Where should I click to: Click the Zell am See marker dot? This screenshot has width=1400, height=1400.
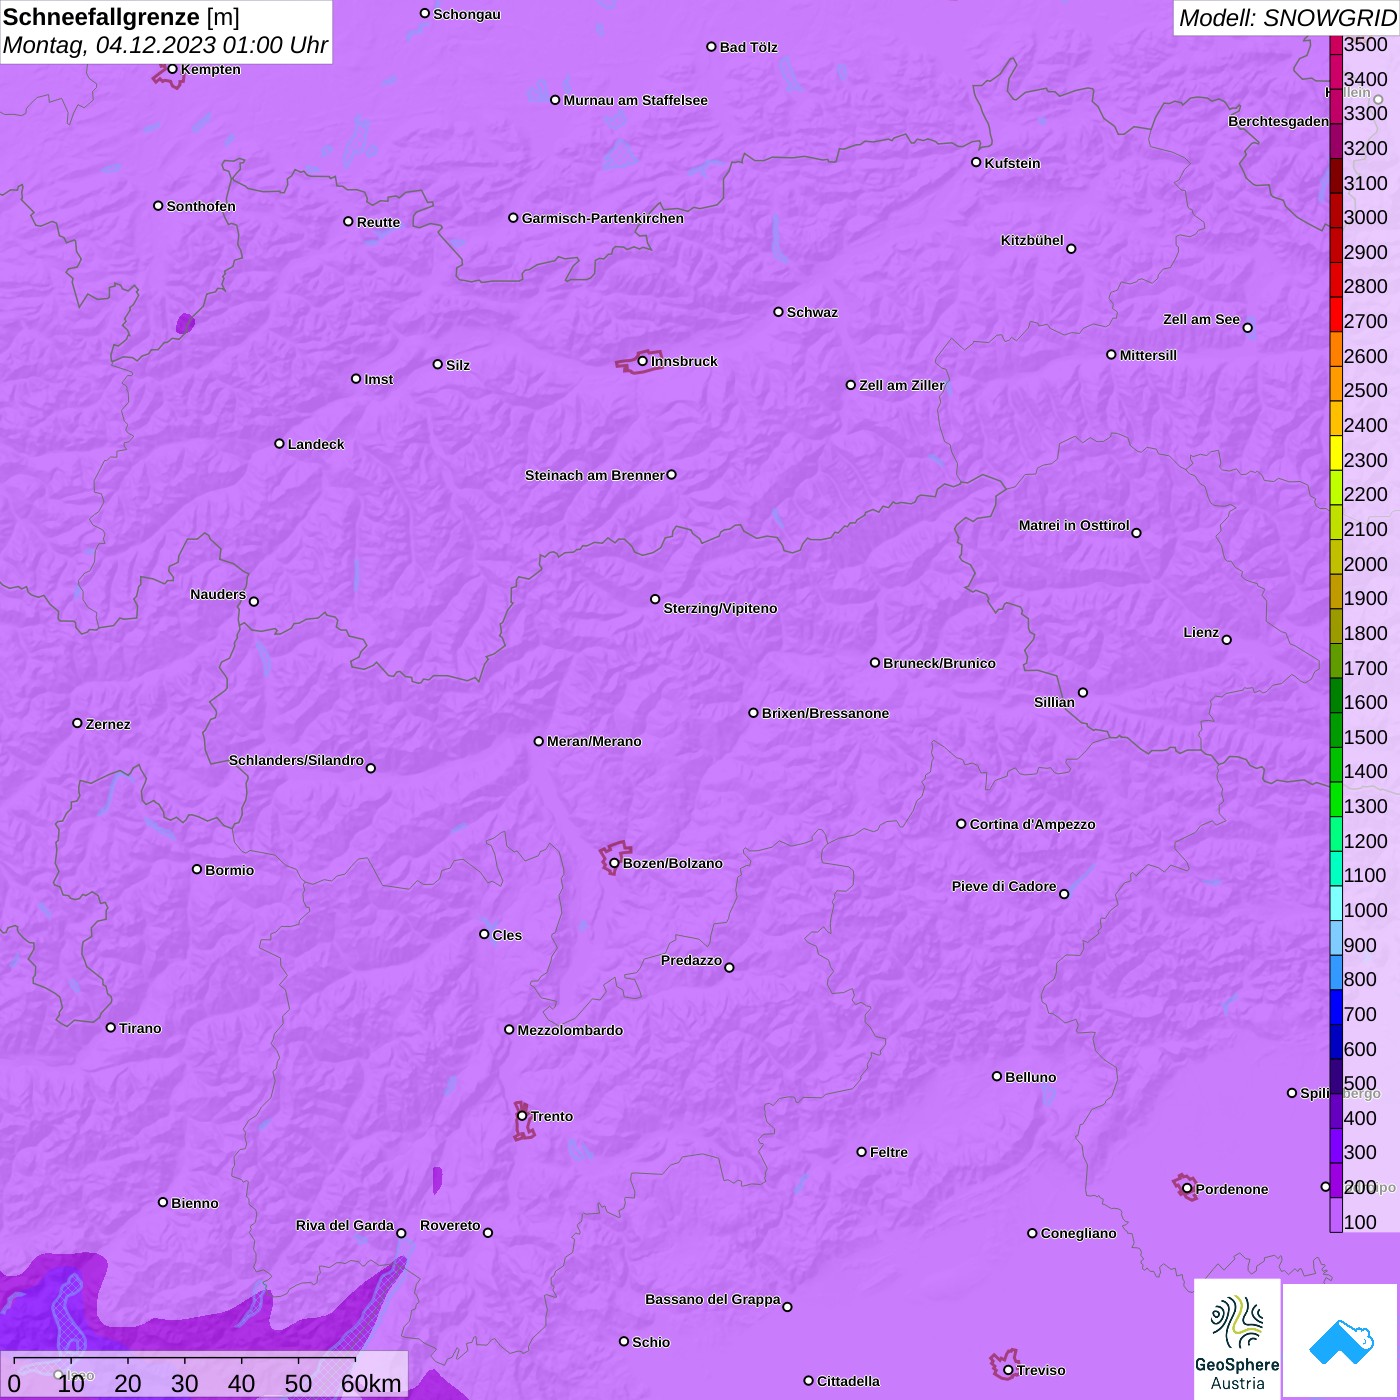[x=1247, y=327]
